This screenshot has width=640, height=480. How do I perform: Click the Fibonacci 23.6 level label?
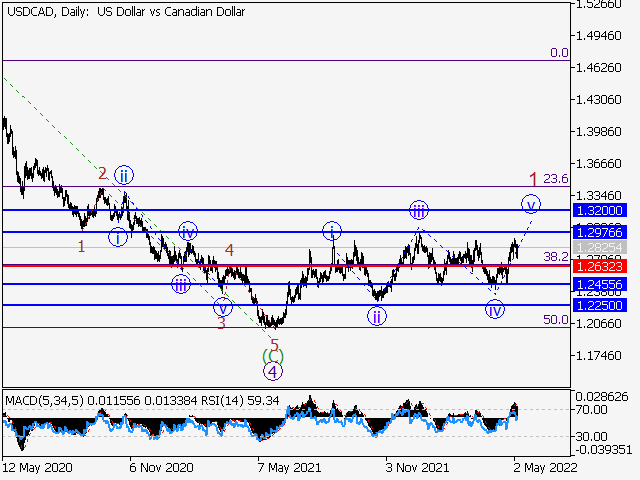[556, 179]
